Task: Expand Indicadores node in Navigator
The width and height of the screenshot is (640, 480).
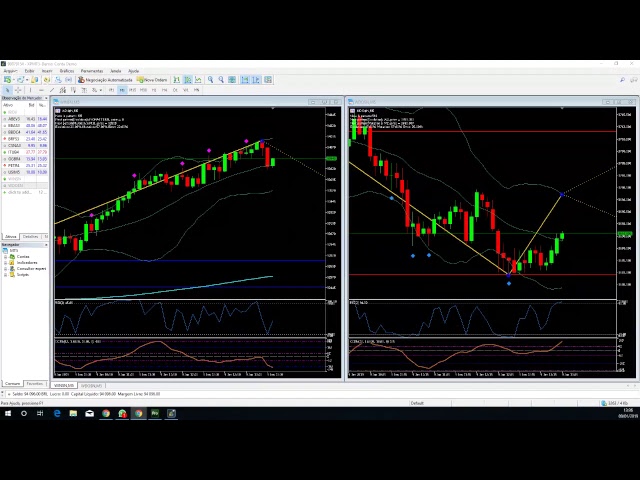Action: [5, 263]
